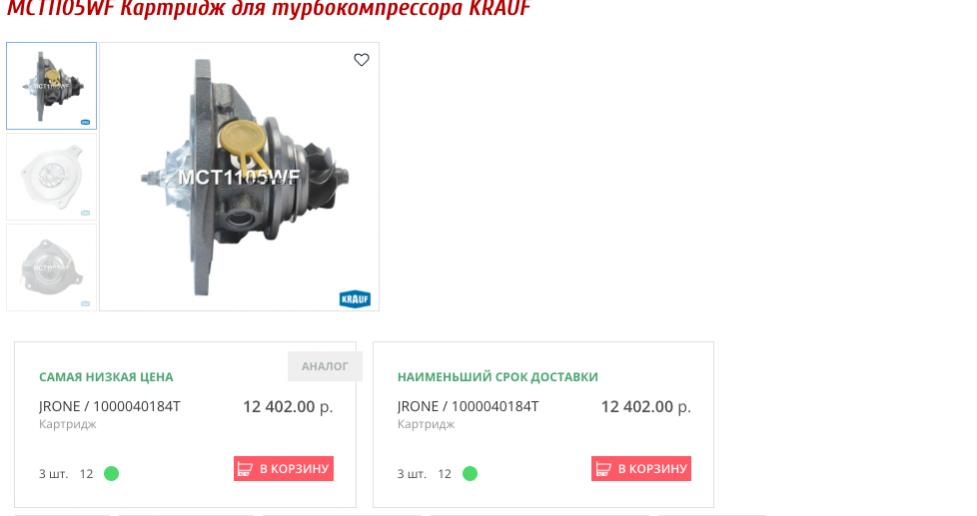
Task: Select the first cartridge side-view thumbnail
Action: click(x=52, y=86)
